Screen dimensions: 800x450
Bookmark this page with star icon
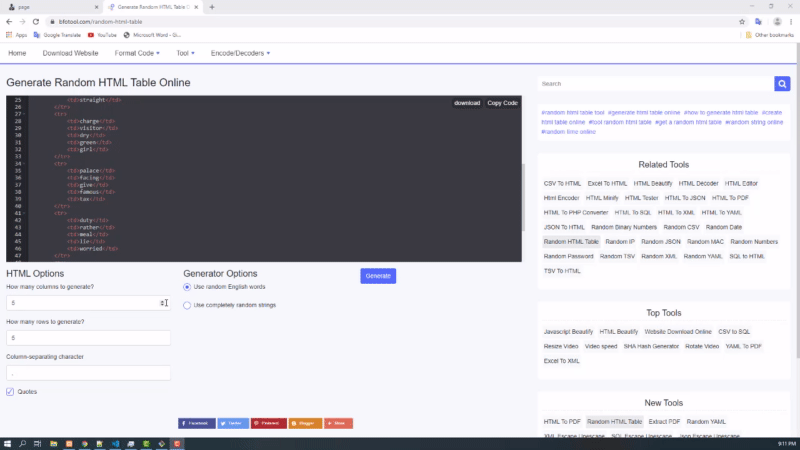coord(742,22)
